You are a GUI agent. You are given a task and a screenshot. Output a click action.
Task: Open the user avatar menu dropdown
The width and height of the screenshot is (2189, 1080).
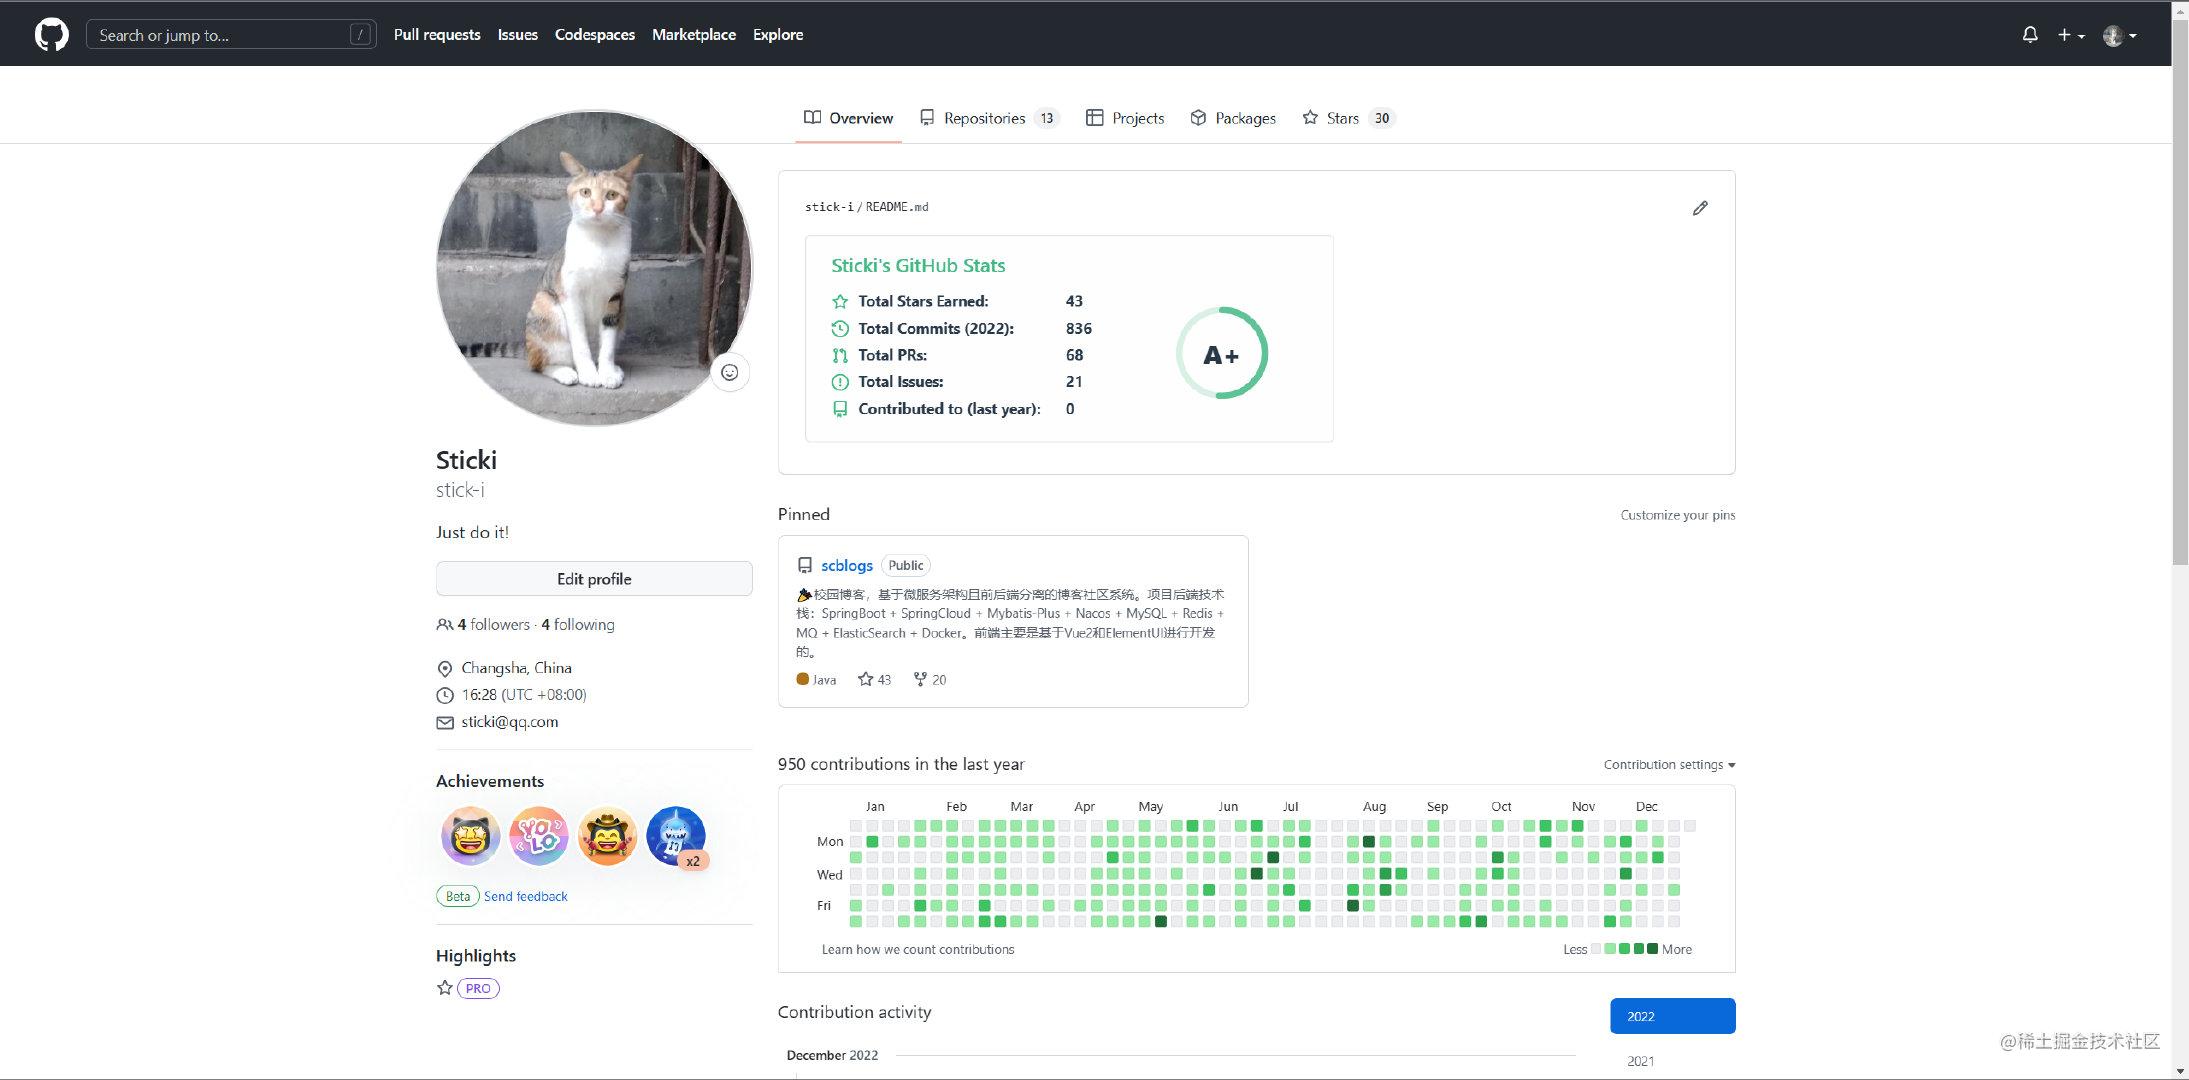pyautogui.click(x=2119, y=35)
